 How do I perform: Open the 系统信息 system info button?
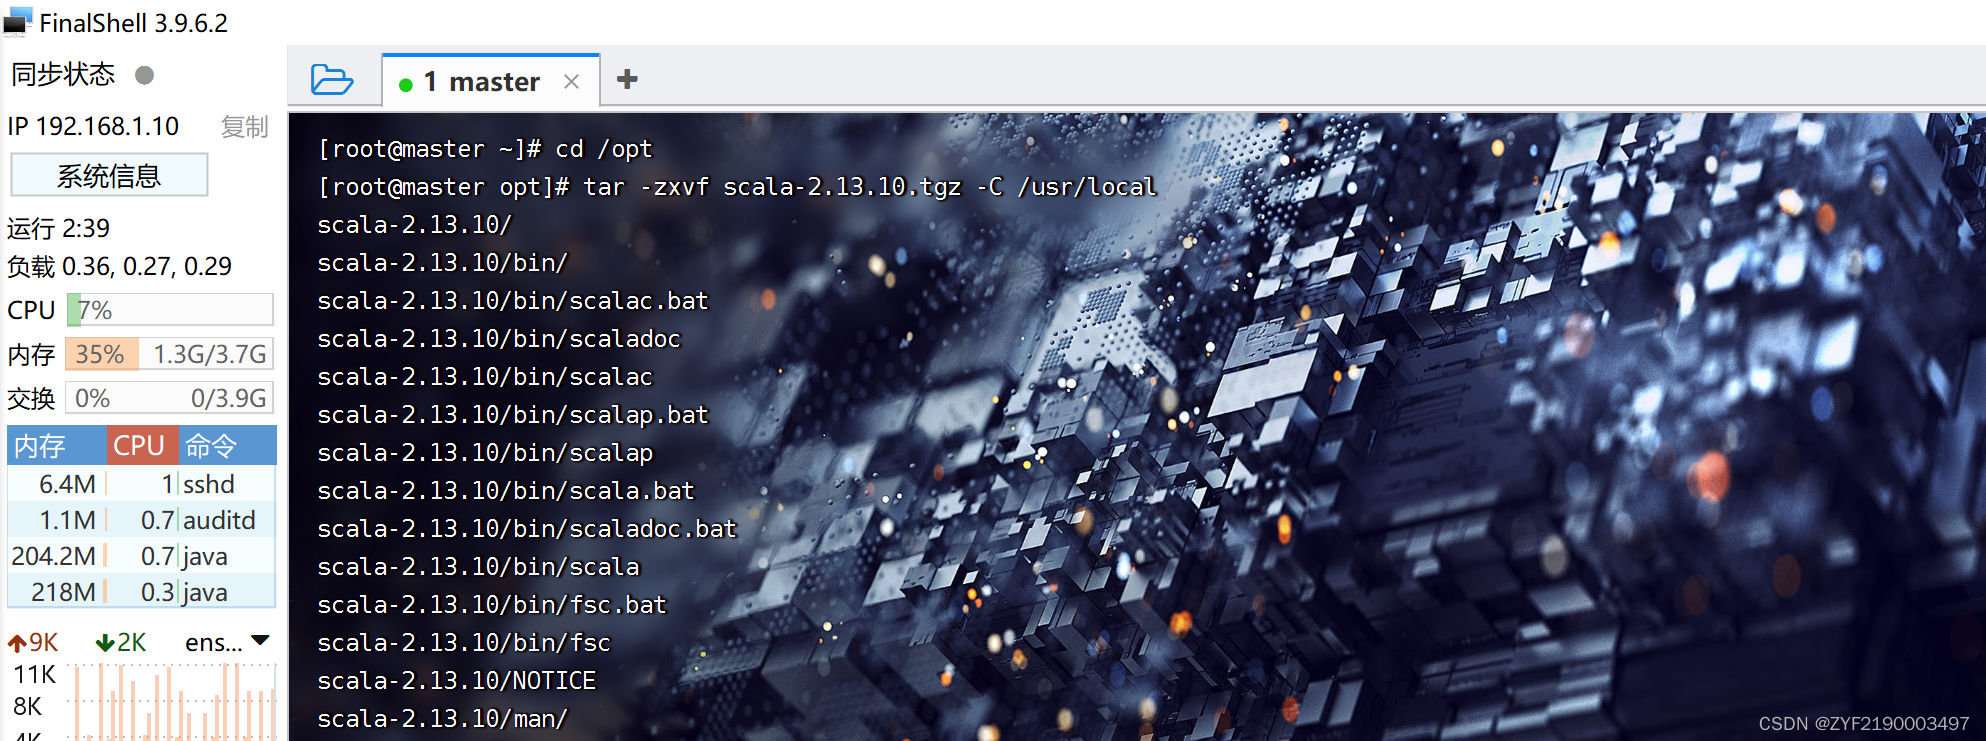[x=109, y=176]
